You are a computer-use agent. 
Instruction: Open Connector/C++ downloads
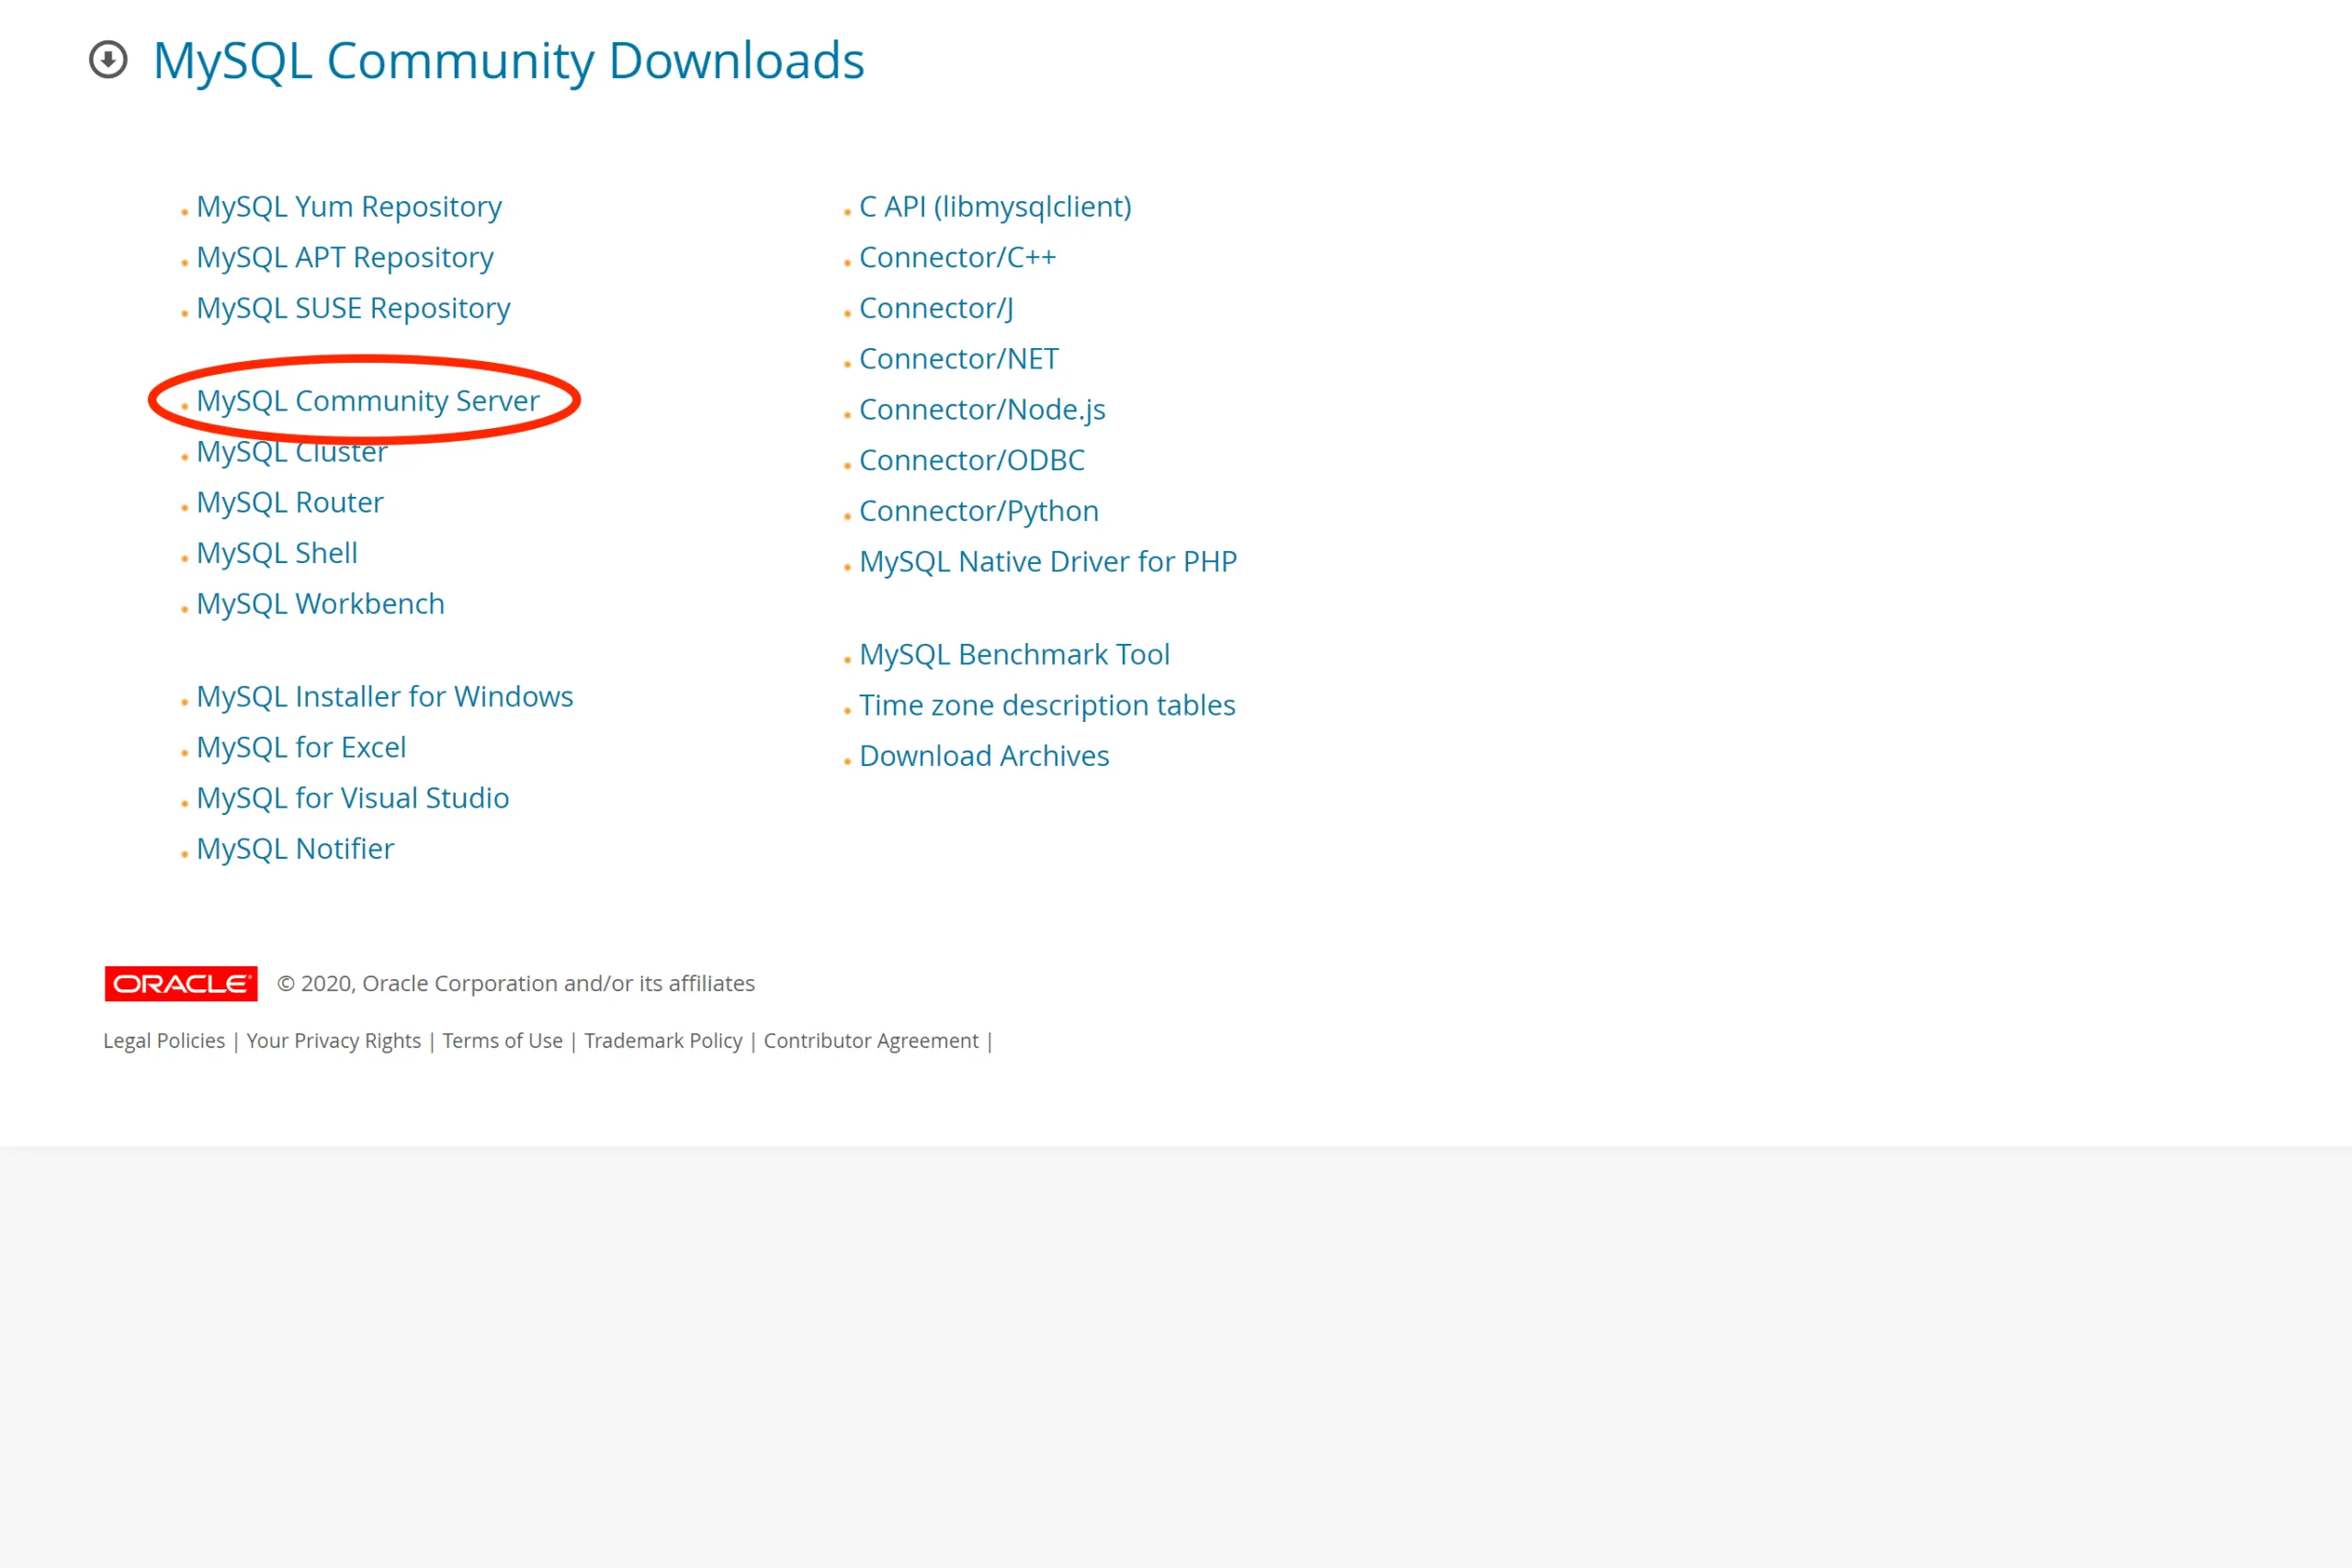(957, 257)
